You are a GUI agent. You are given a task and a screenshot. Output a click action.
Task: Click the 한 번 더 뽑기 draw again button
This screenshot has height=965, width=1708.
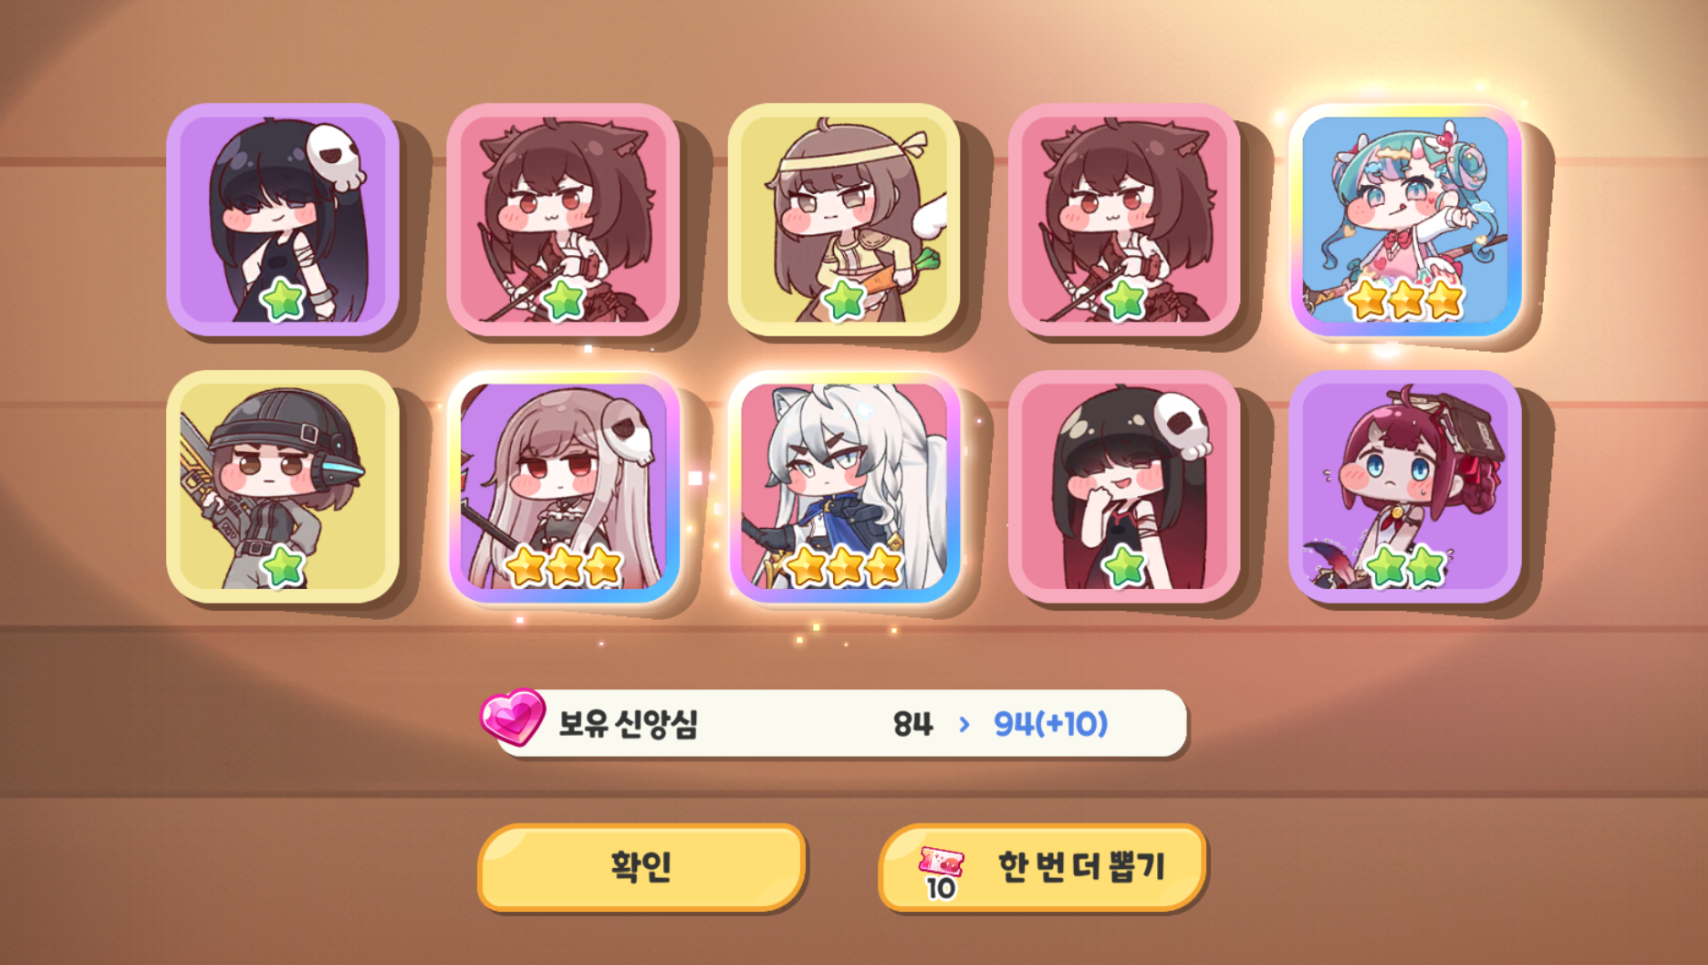point(1043,866)
